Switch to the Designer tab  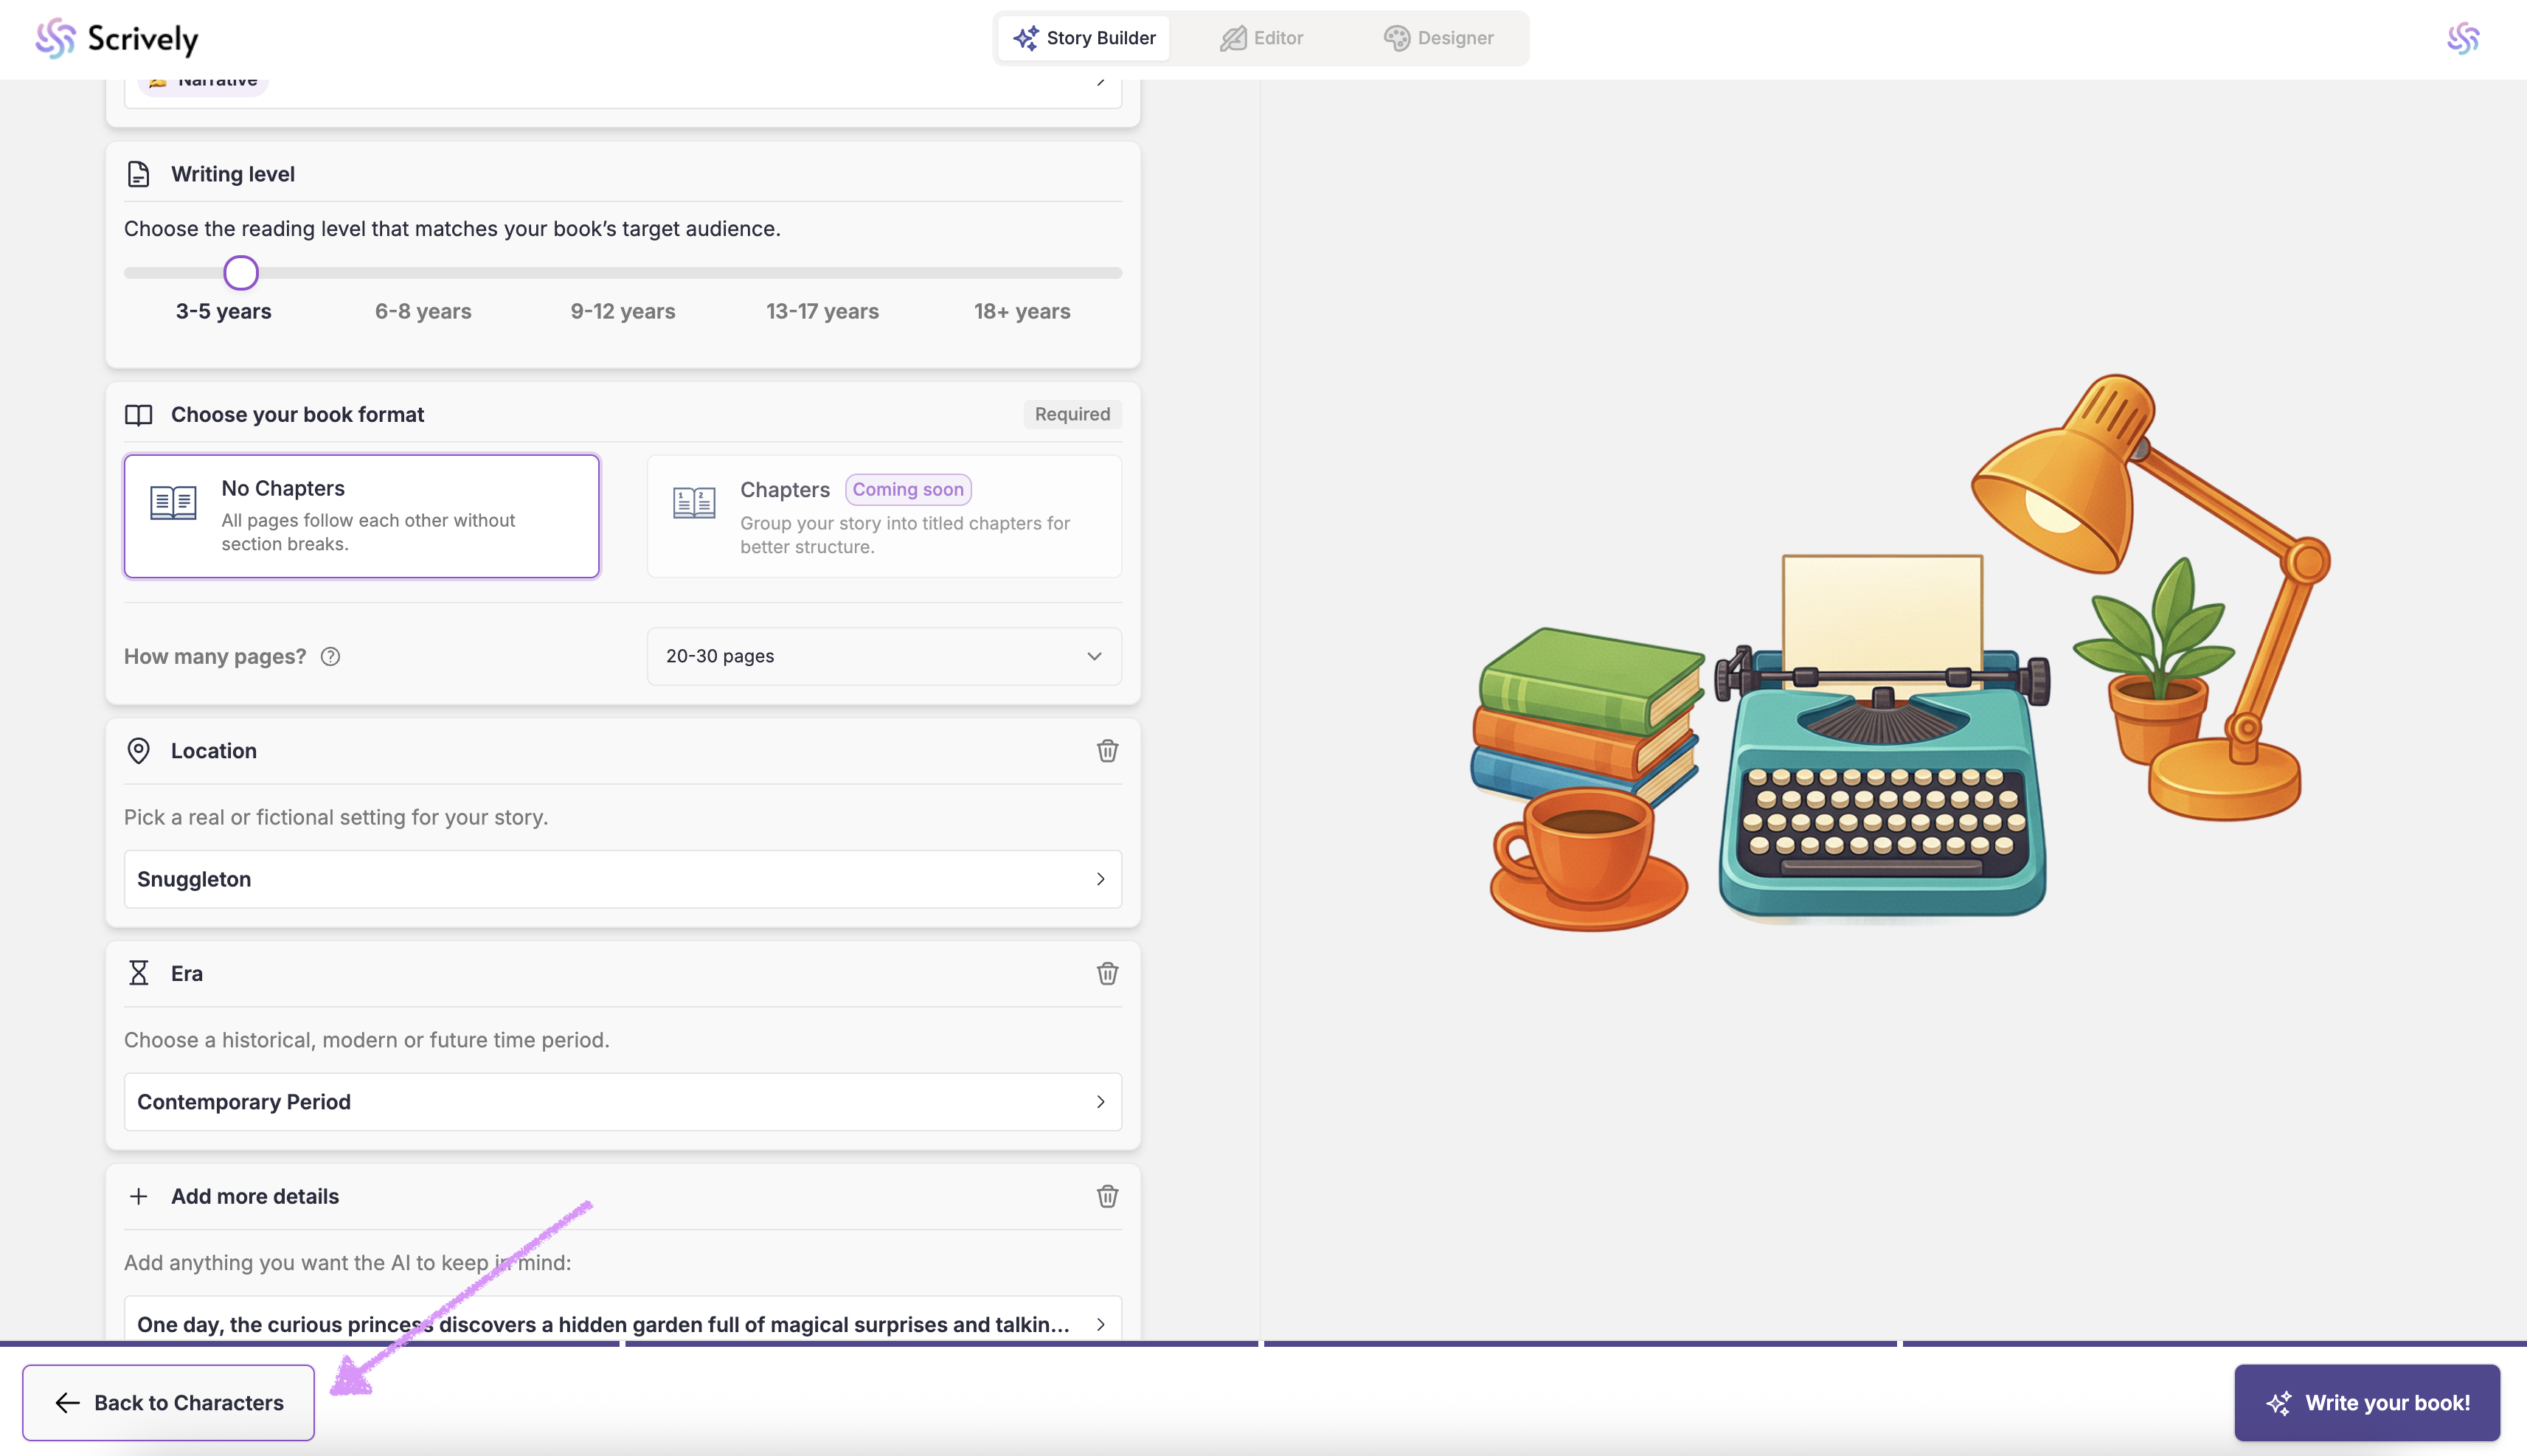point(1438,38)
